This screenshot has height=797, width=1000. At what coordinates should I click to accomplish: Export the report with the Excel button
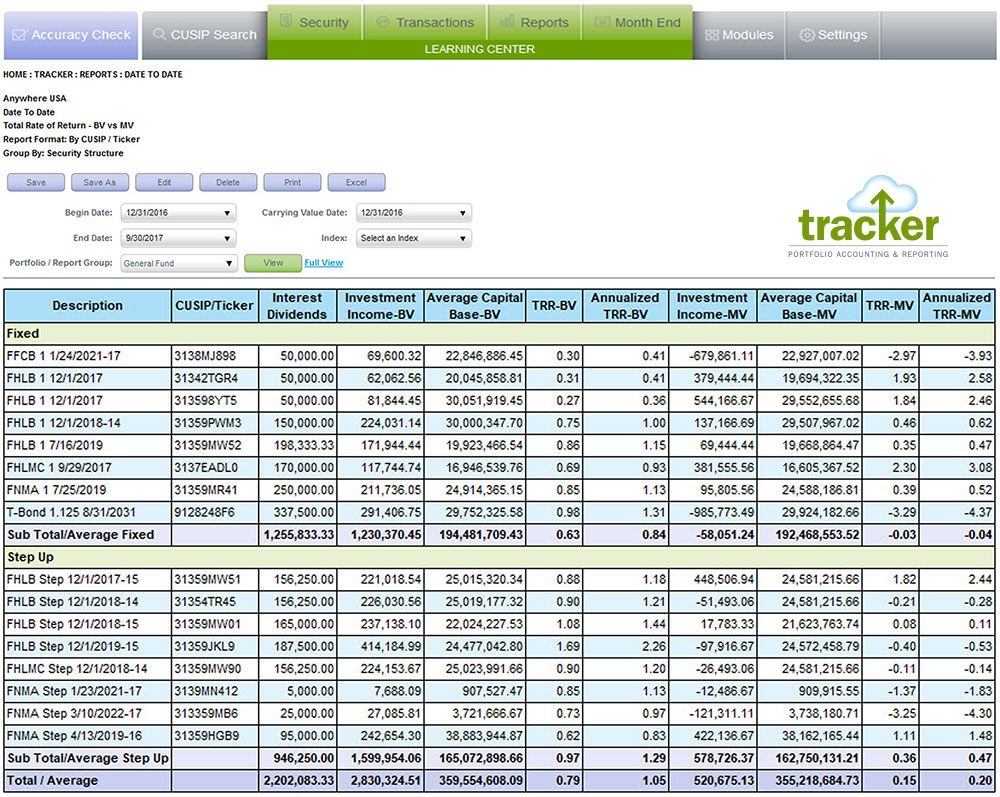[x=356, y=183]
